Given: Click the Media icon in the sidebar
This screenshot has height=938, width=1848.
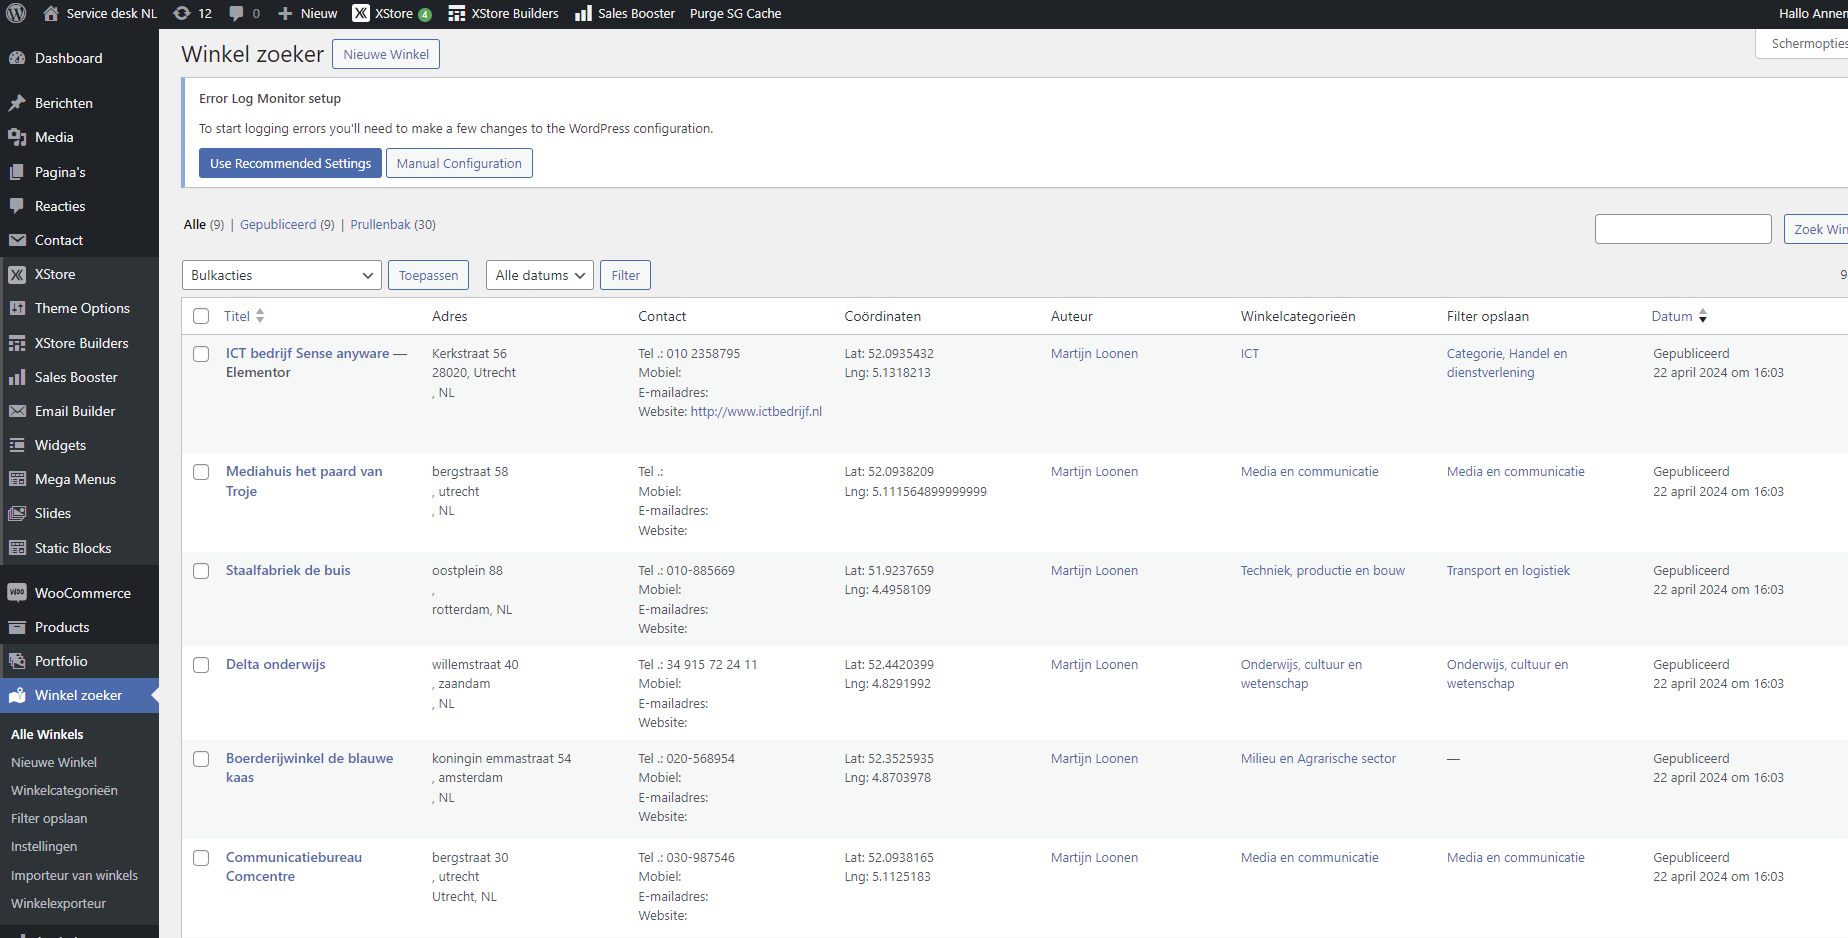Looking at the screenshot, I should [17, 137].
